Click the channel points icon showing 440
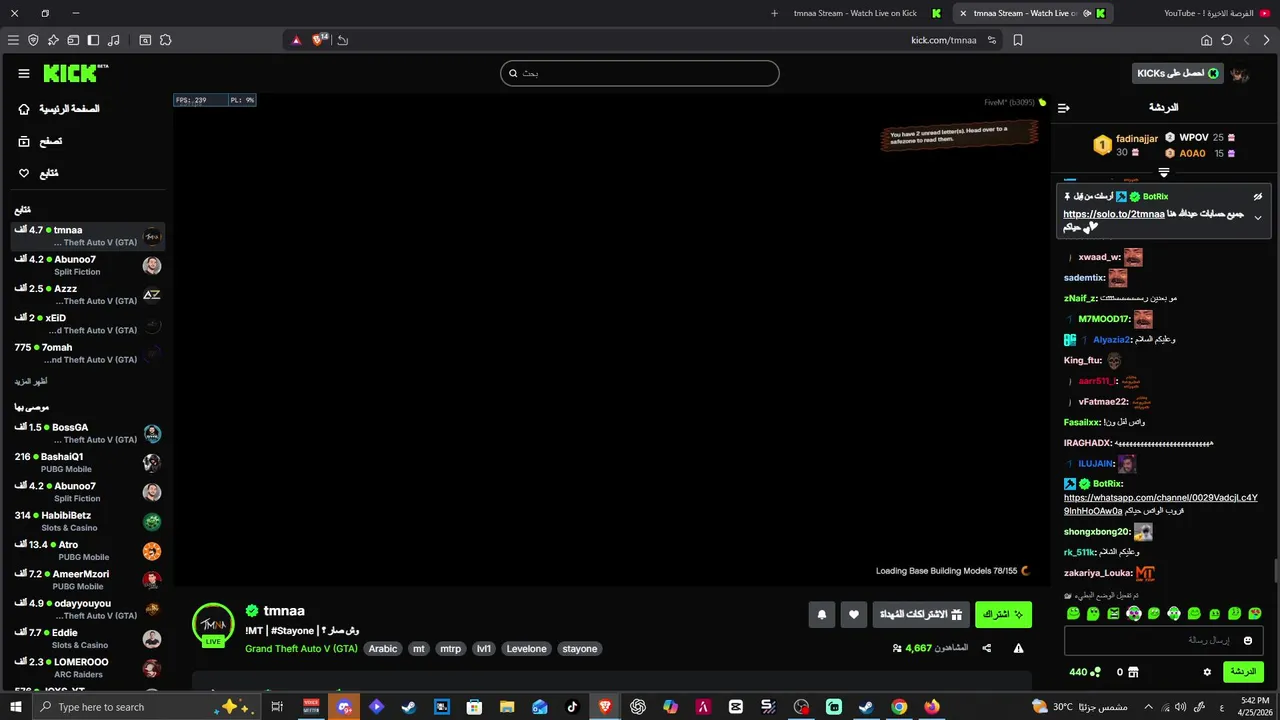 pos(1085,672)
